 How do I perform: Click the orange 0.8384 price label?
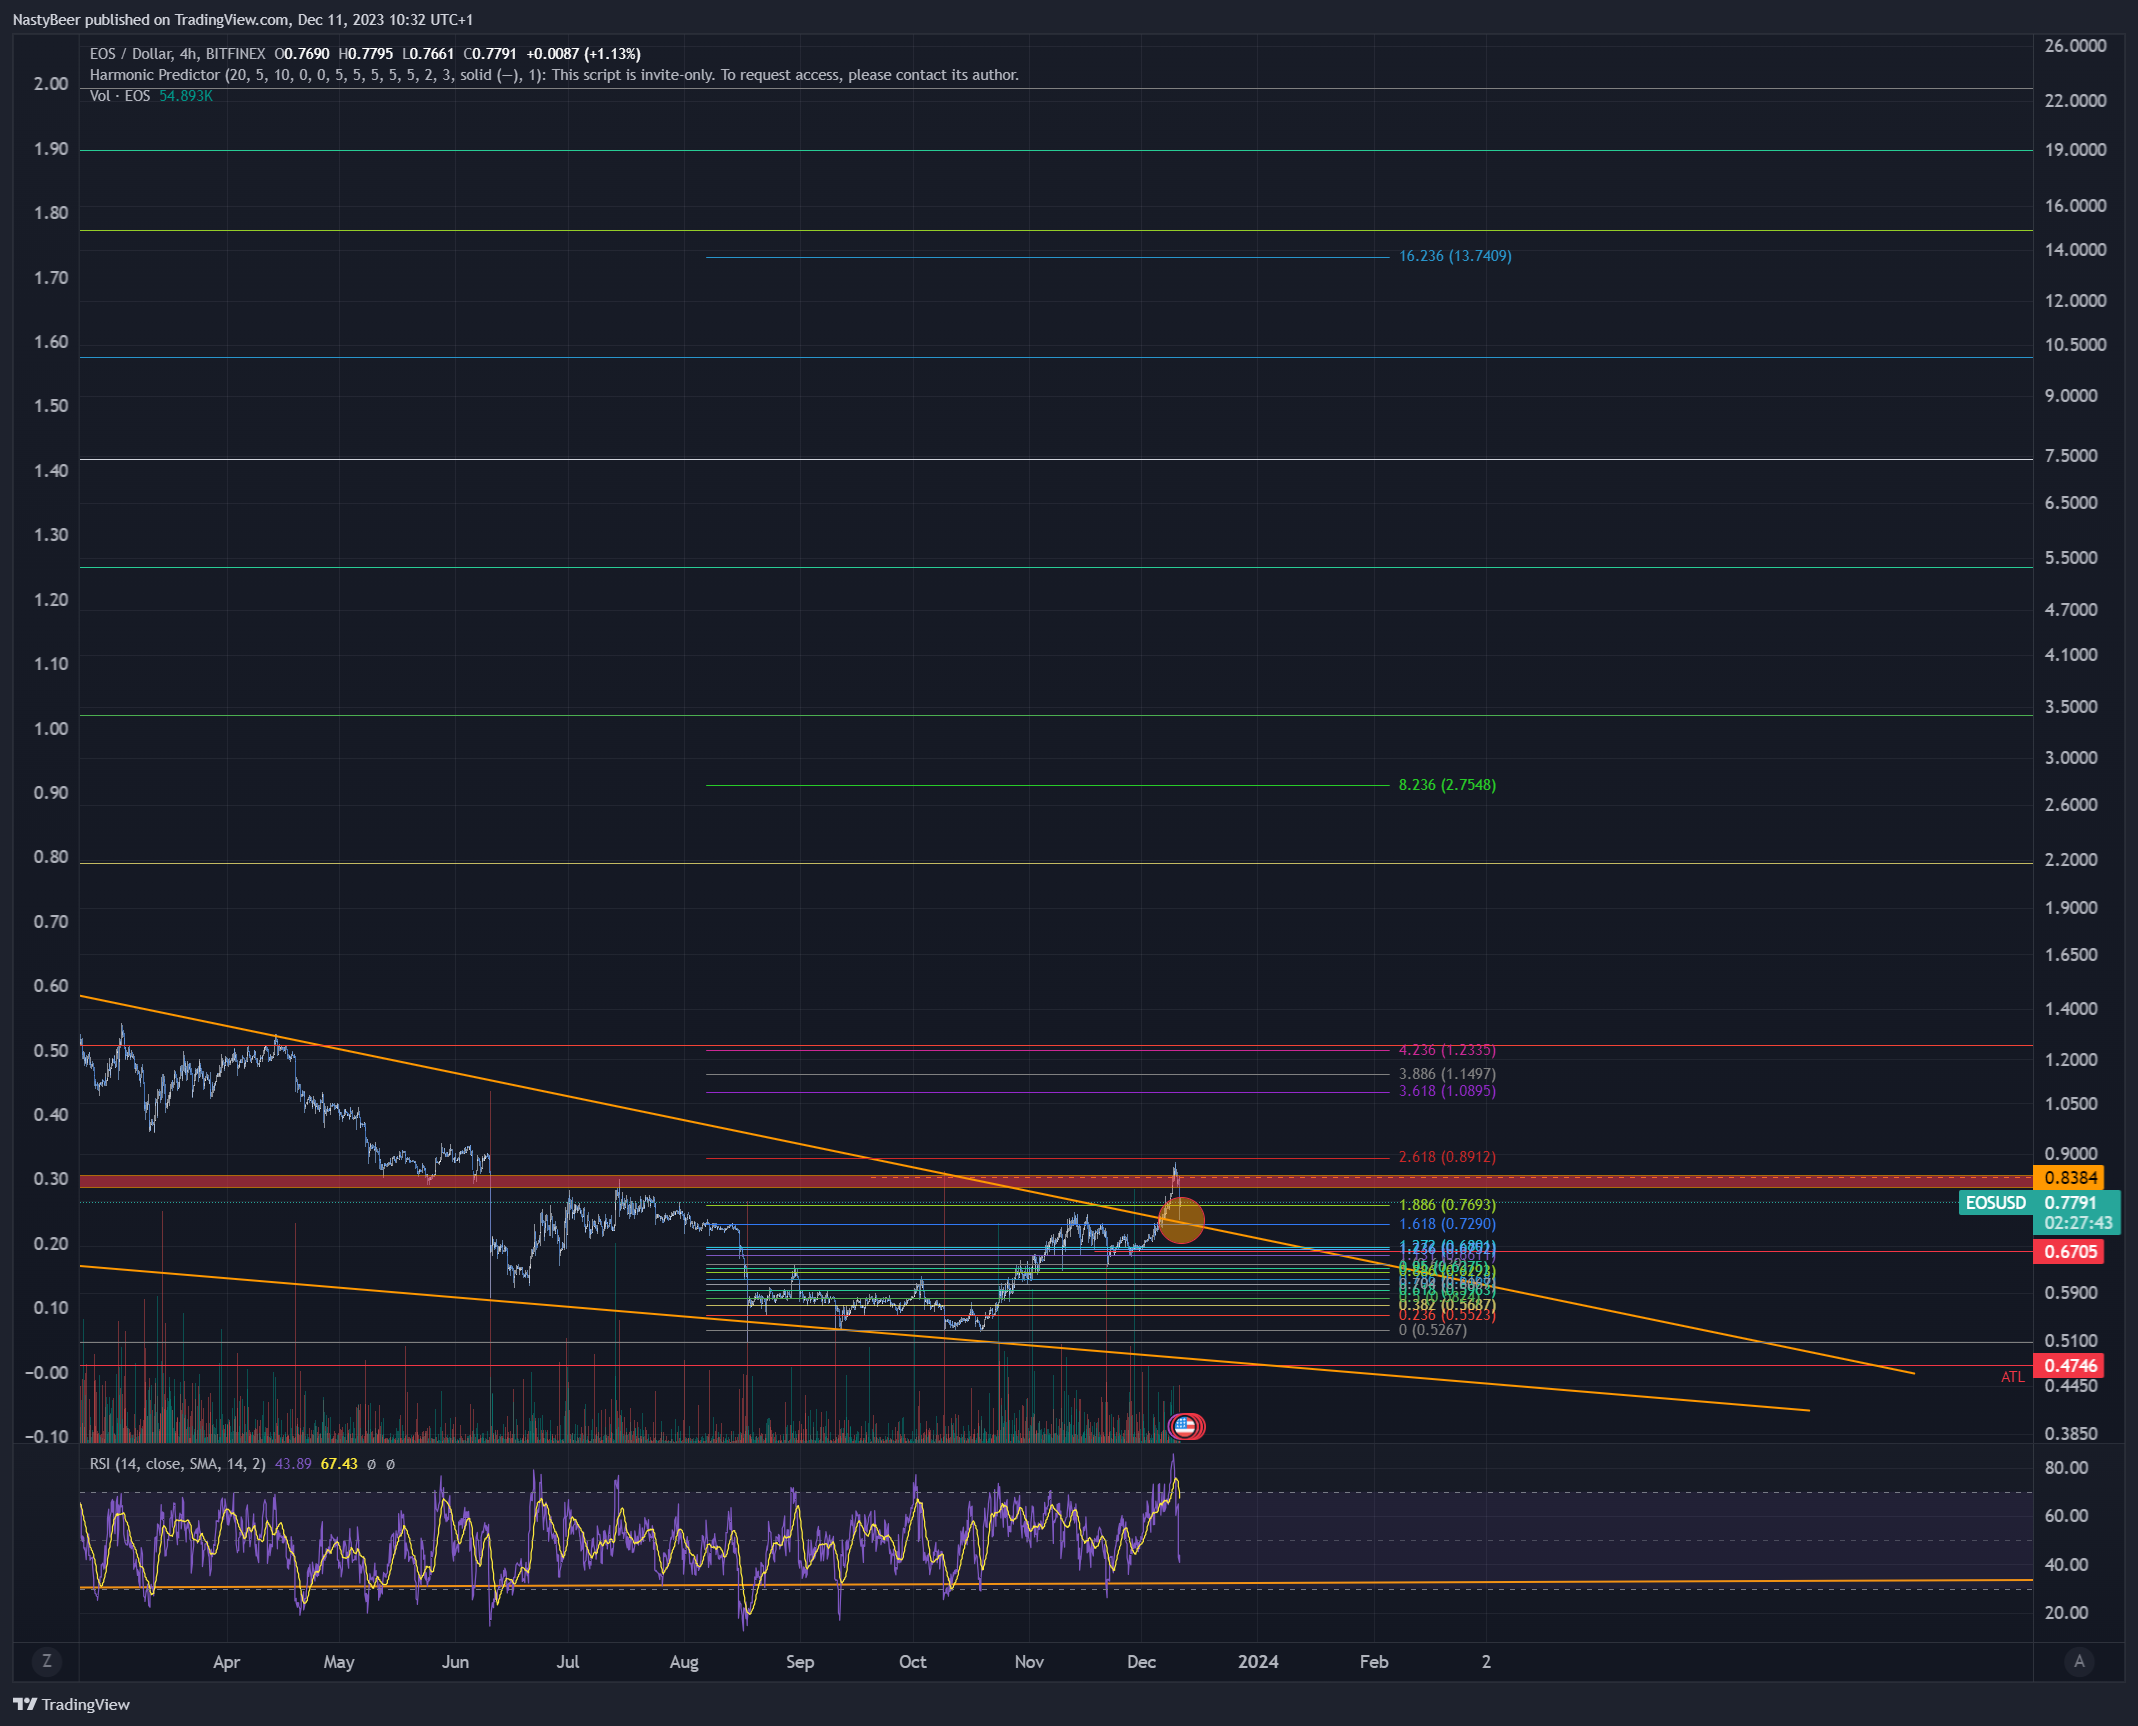2069,1178
